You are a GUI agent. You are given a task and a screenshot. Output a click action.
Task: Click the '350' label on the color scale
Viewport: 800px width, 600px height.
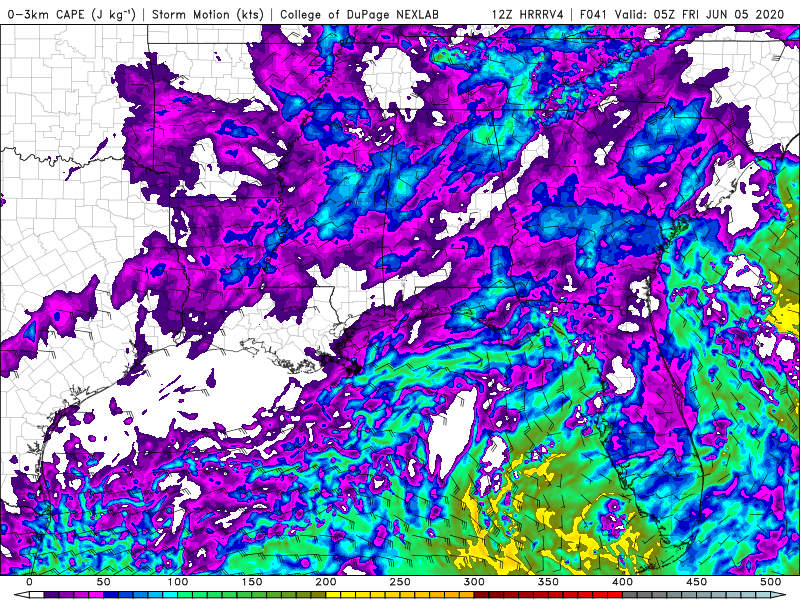pyautogui.click(x=548, y=582)
